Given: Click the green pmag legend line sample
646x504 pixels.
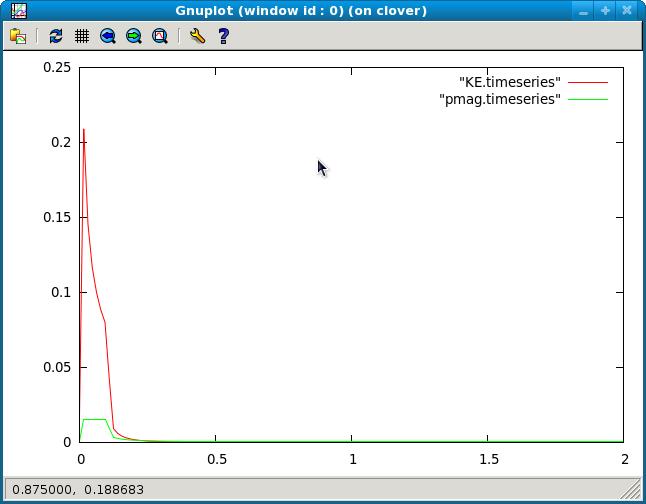Looking at the screenshot, I should coord(588,99).
